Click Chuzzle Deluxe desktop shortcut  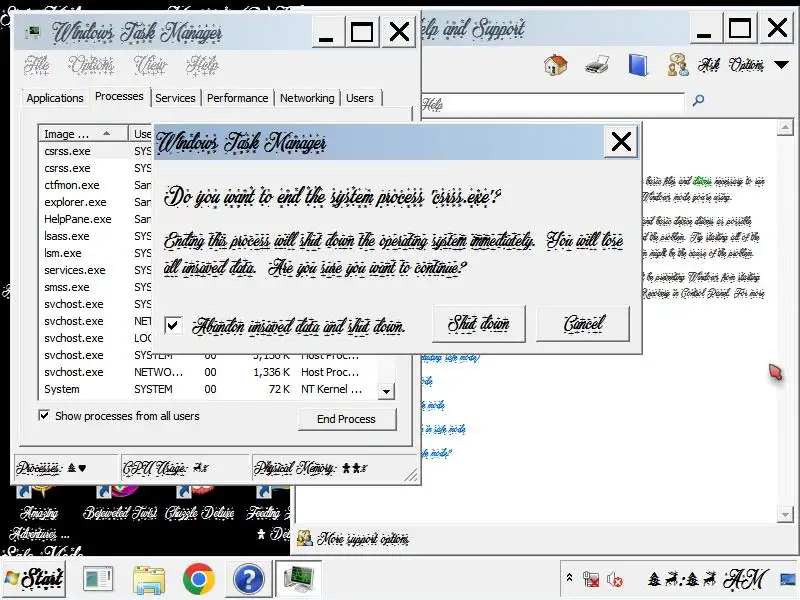[x=199, y=503]
